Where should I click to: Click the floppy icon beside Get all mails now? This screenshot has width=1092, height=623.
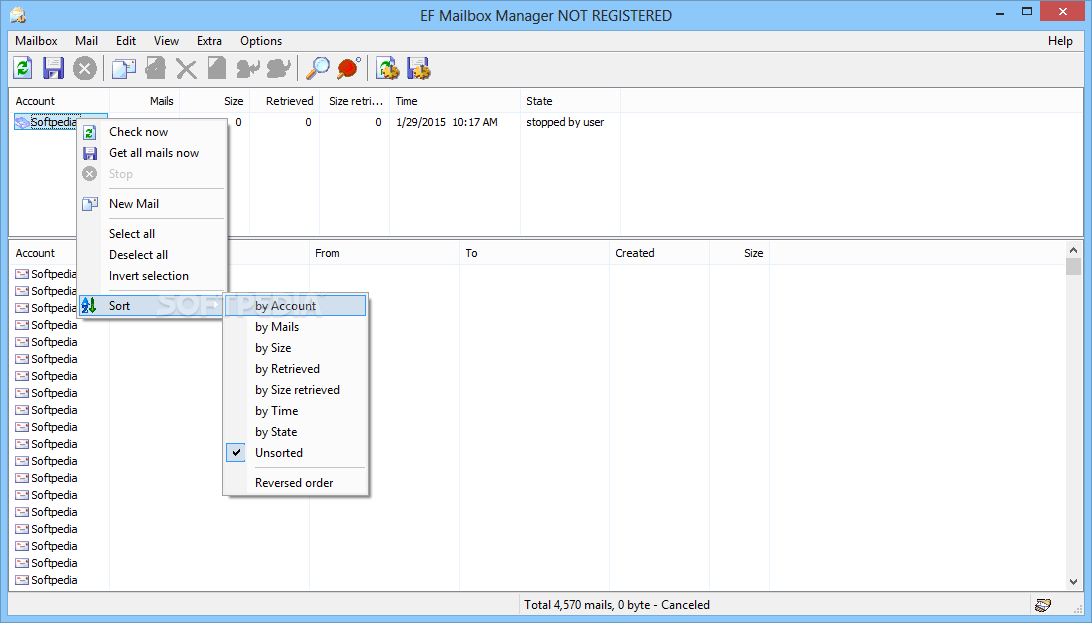click(90, 153)
